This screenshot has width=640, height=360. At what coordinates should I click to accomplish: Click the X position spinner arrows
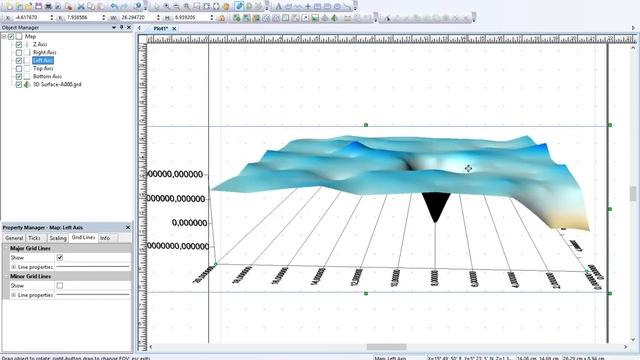[x=51, y=18]
